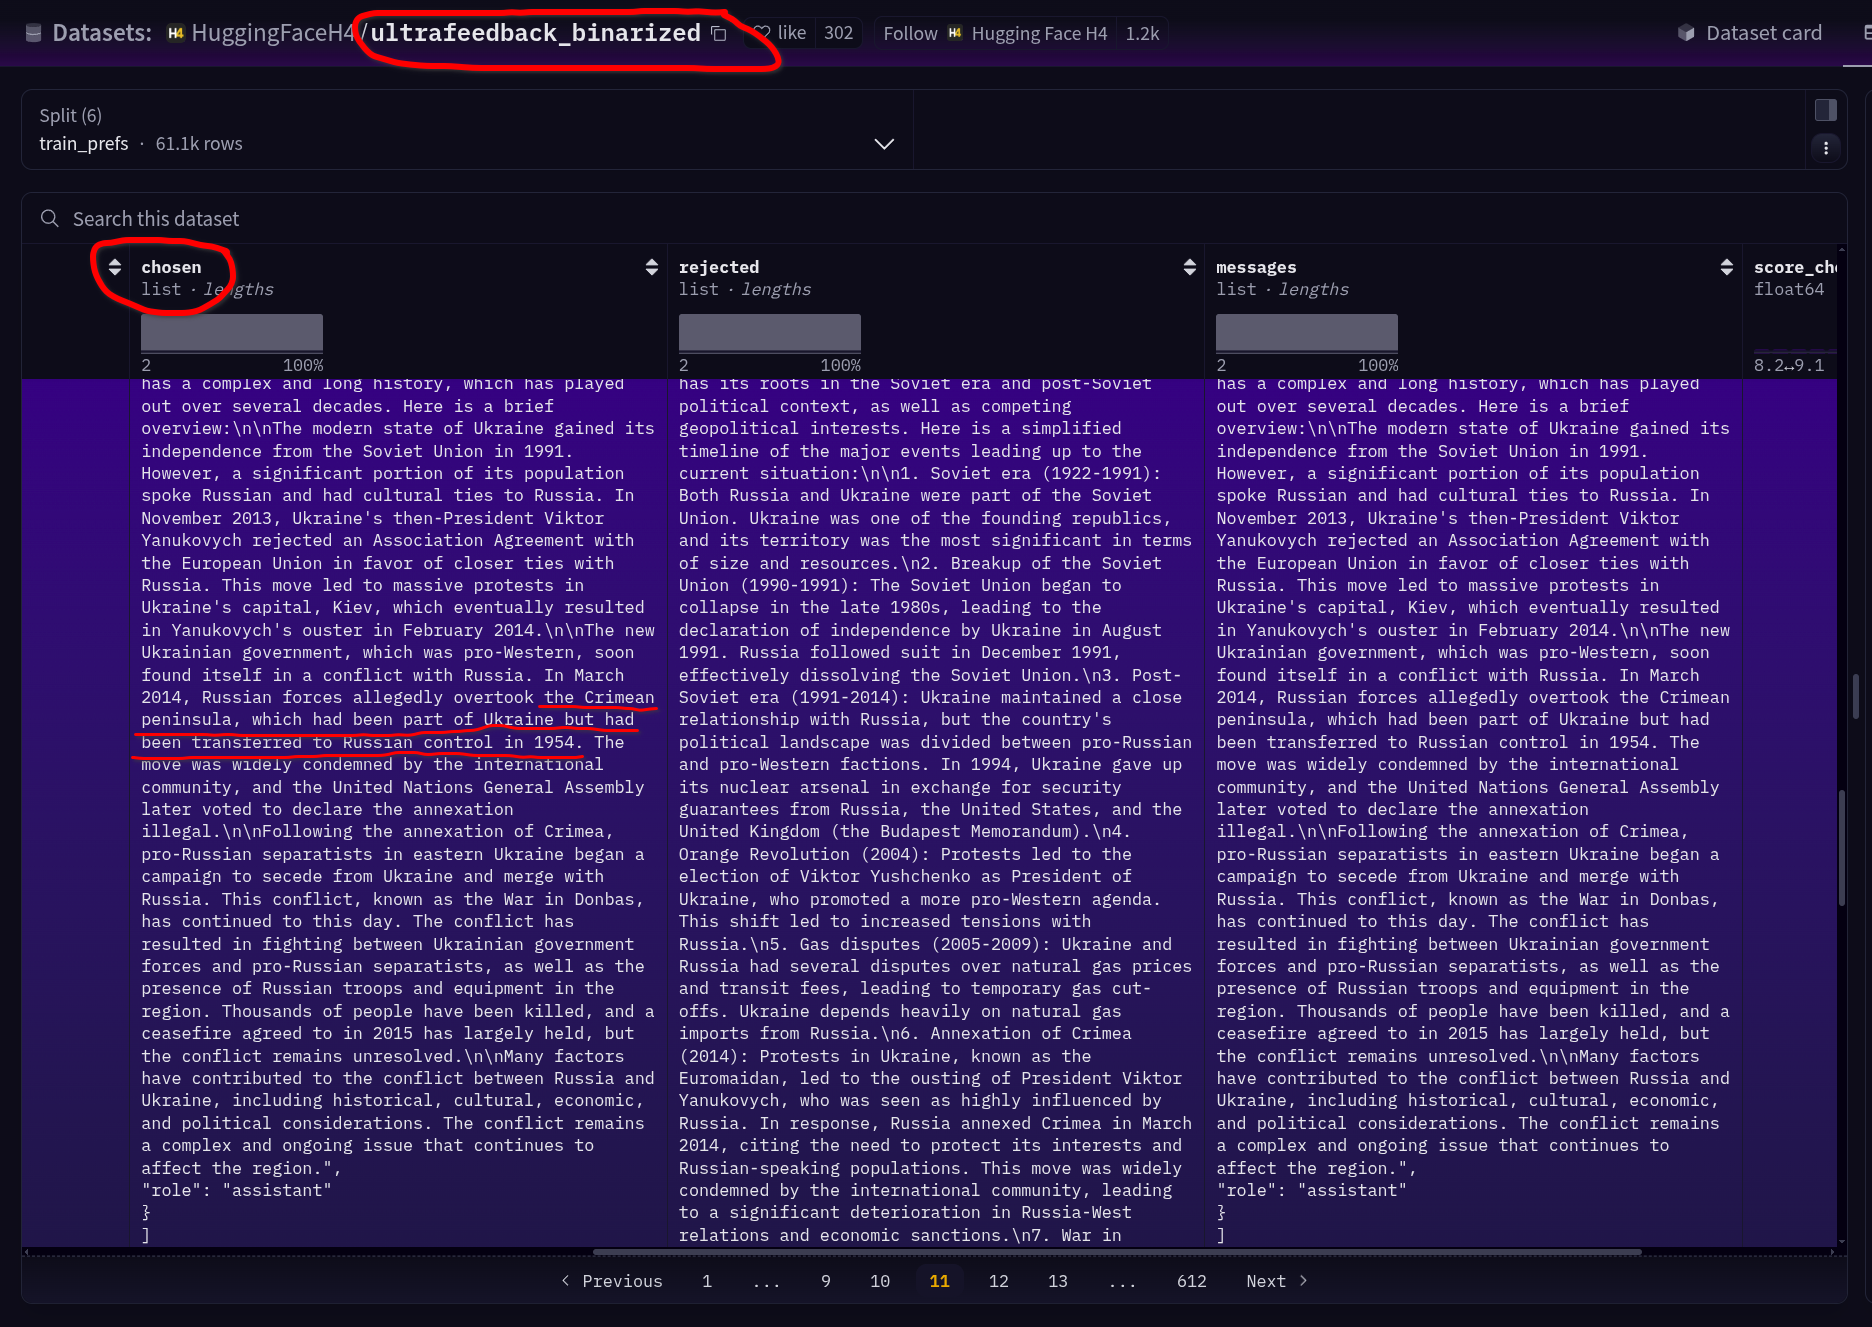The image size is (1872, 1327).
Task: Follow Hugging Face H4
Action: click(x=995, y=33)
